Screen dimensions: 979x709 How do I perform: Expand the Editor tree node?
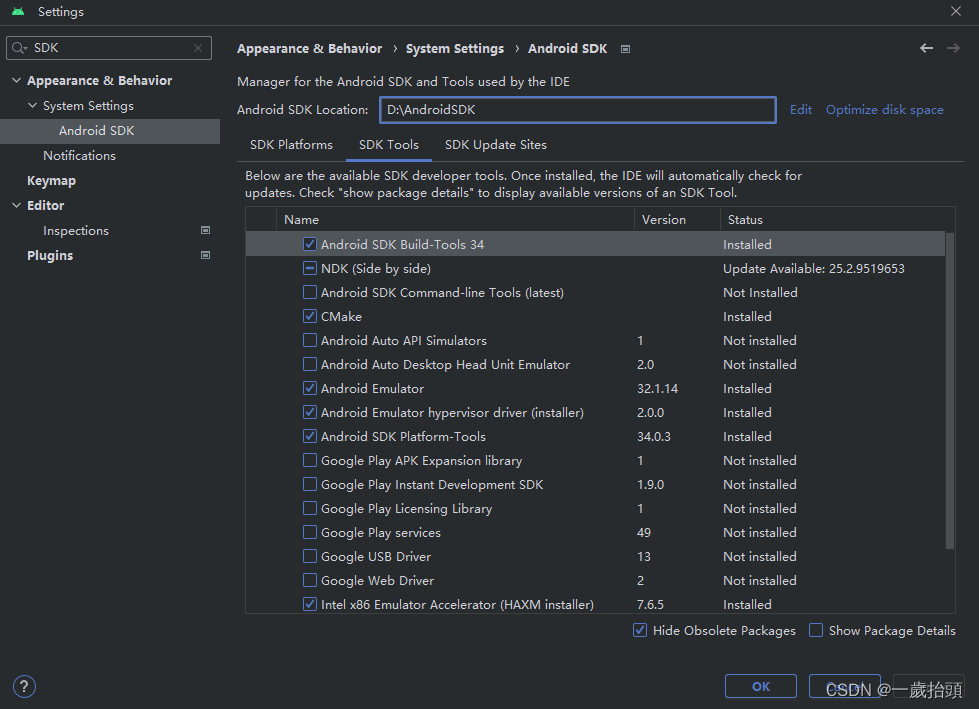(16, 206)
